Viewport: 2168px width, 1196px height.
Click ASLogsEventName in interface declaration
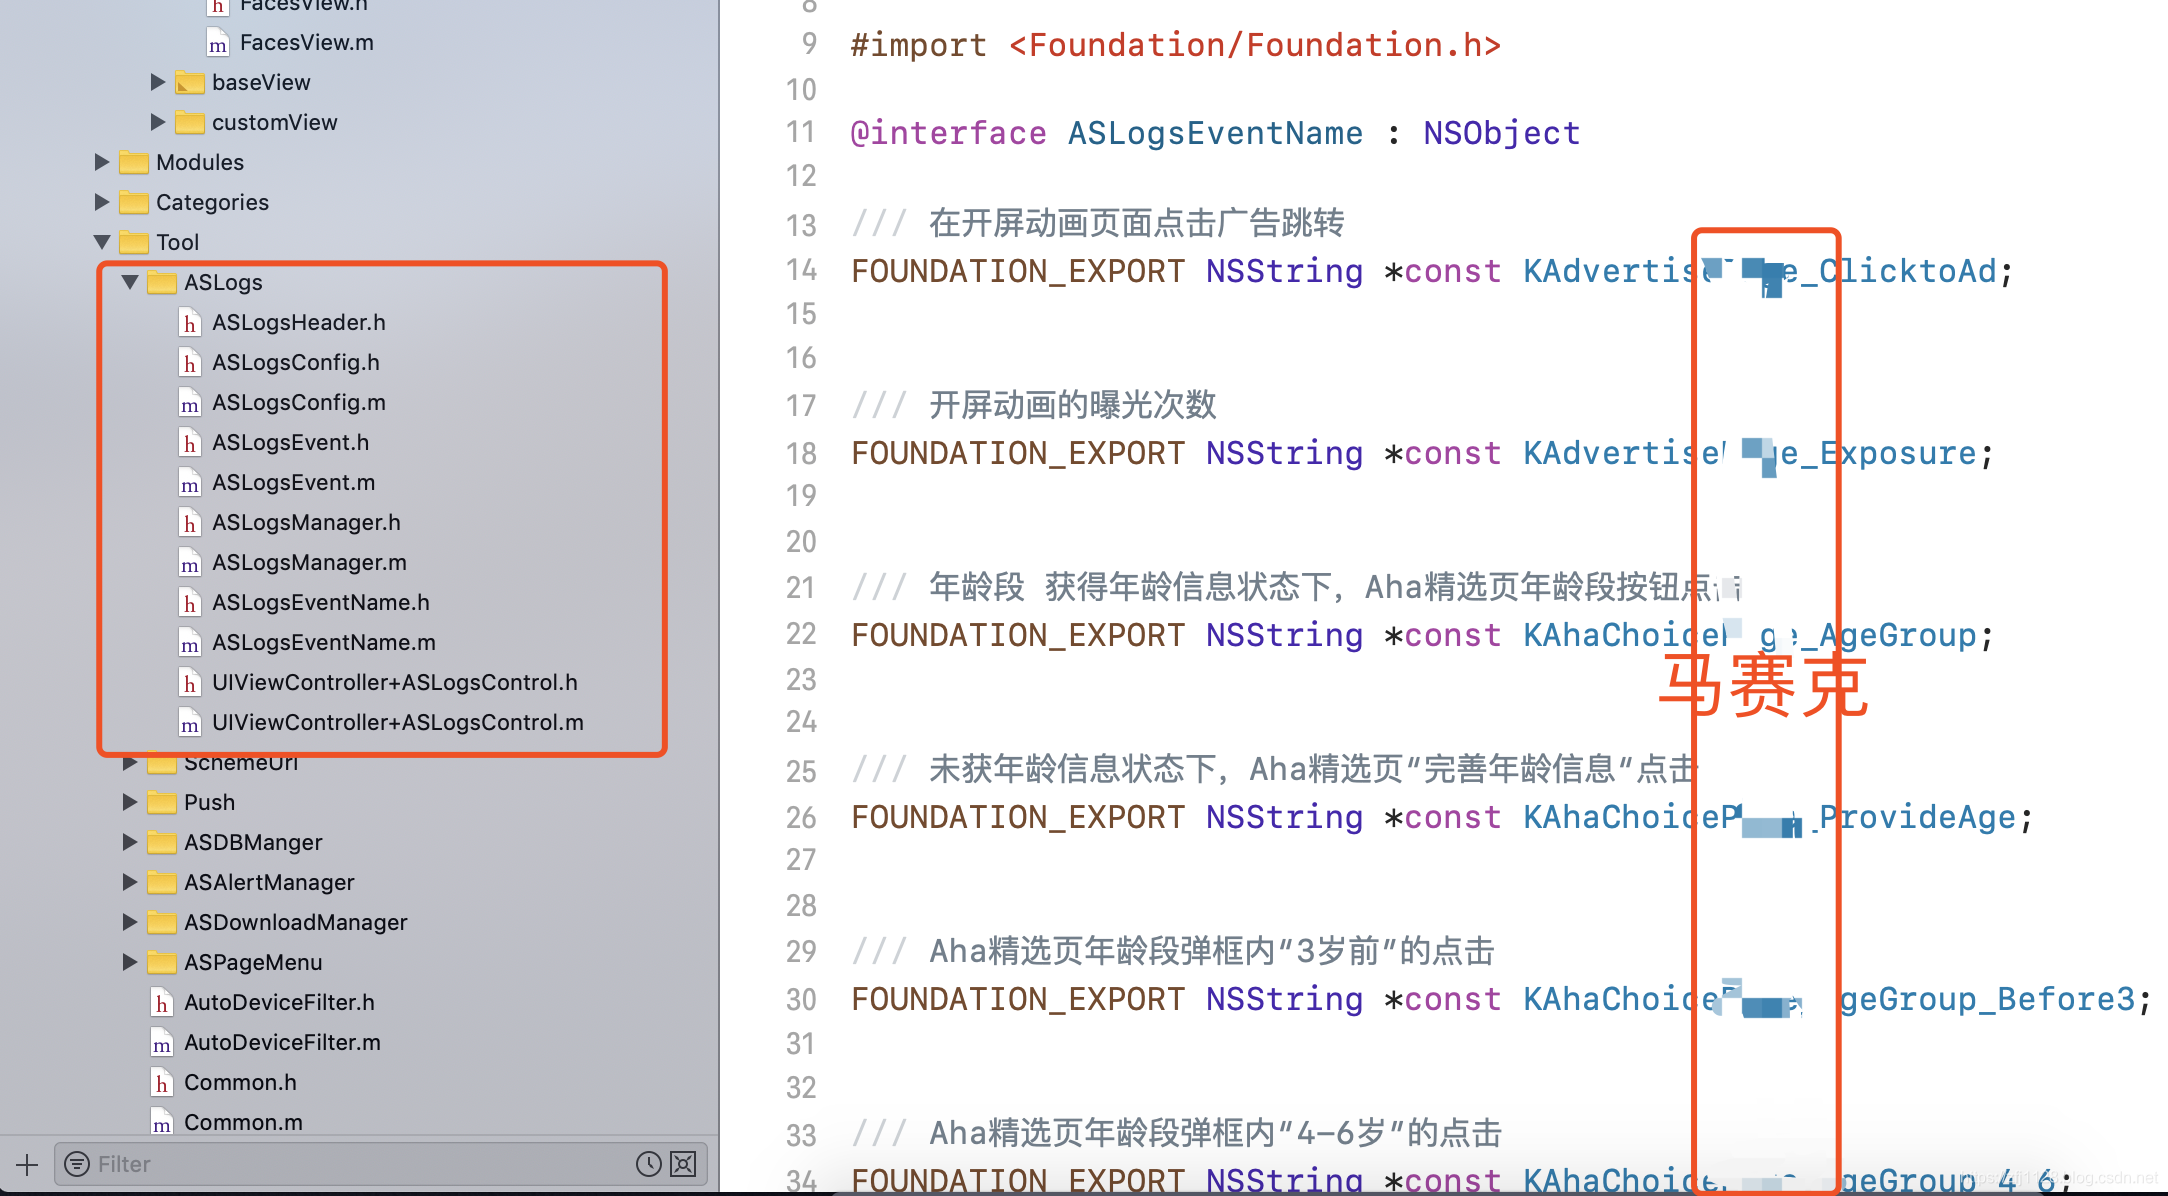(x=1214, y=133)
